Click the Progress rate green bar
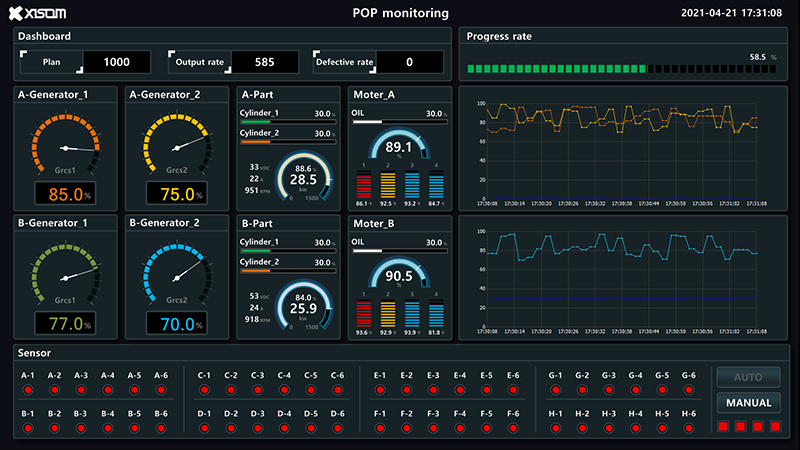 point(556,71)
